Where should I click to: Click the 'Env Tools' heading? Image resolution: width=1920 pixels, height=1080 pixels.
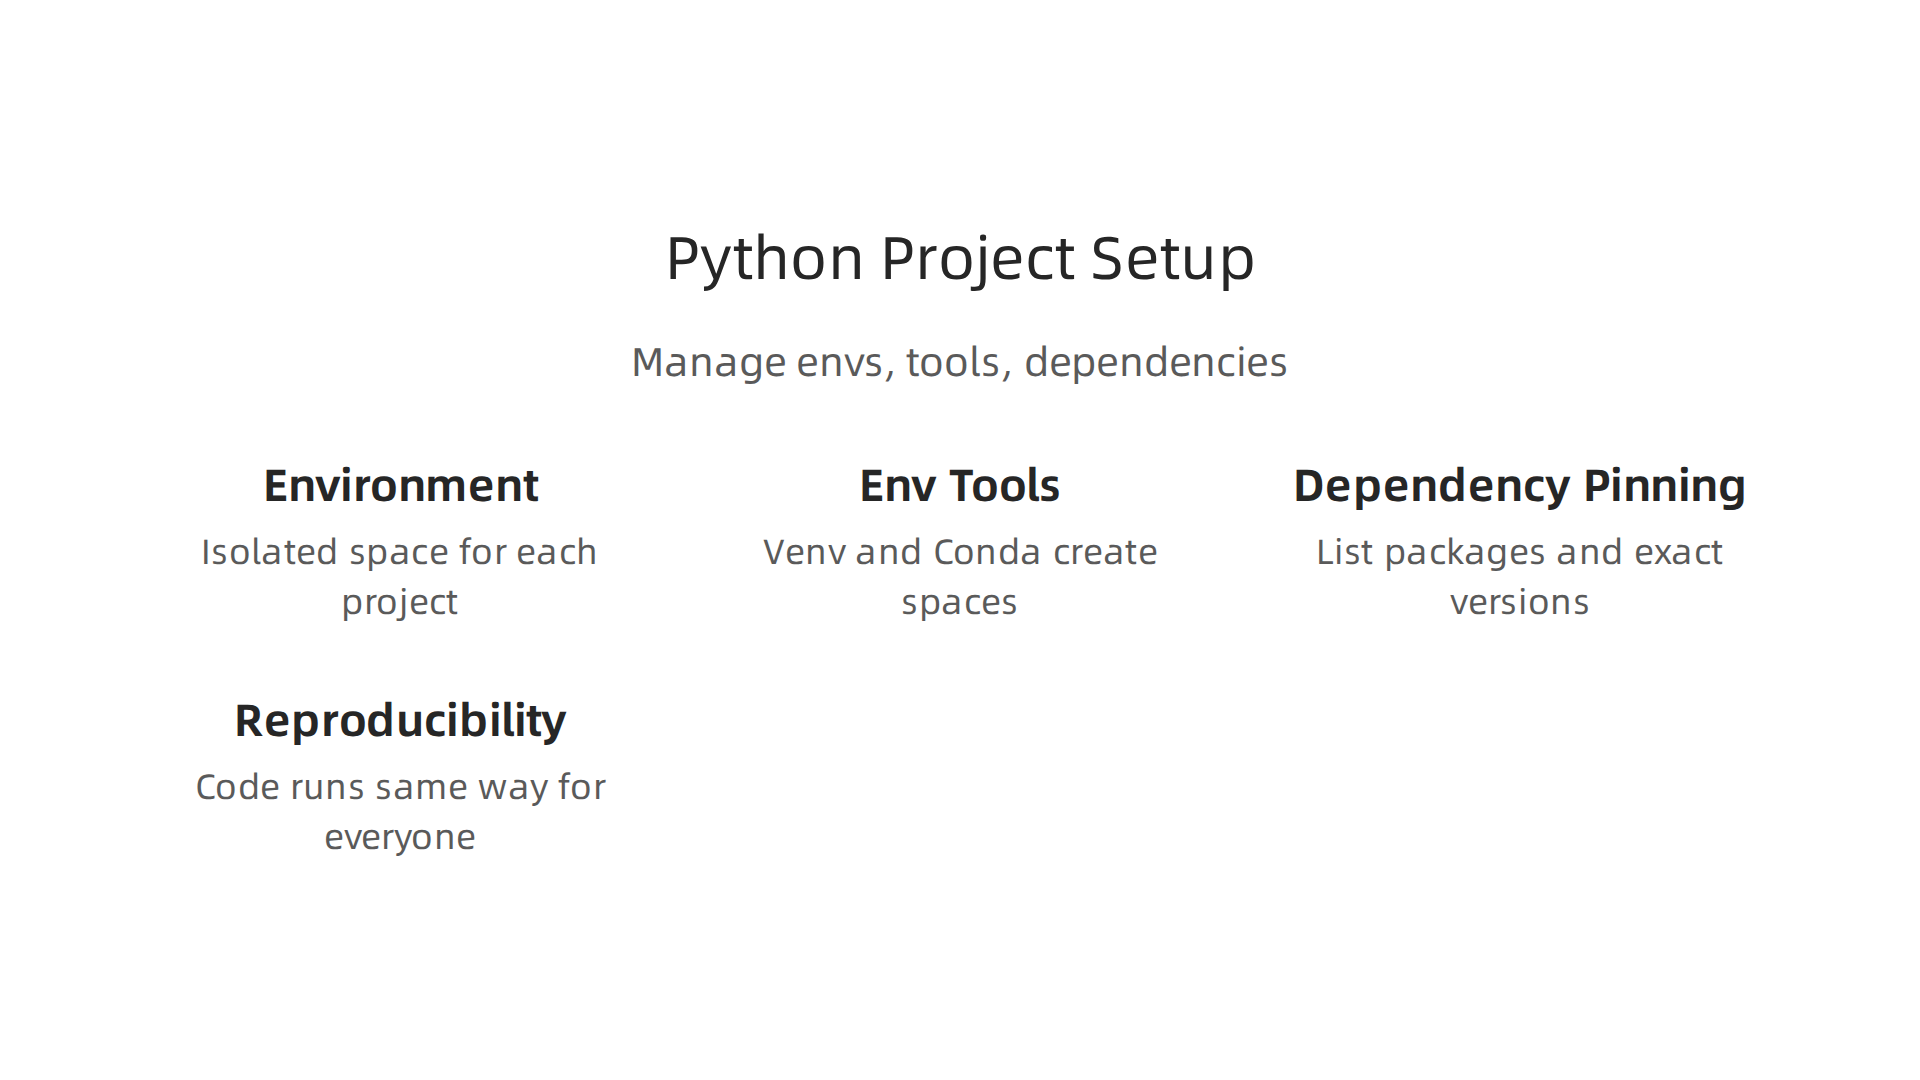(960, 486)
